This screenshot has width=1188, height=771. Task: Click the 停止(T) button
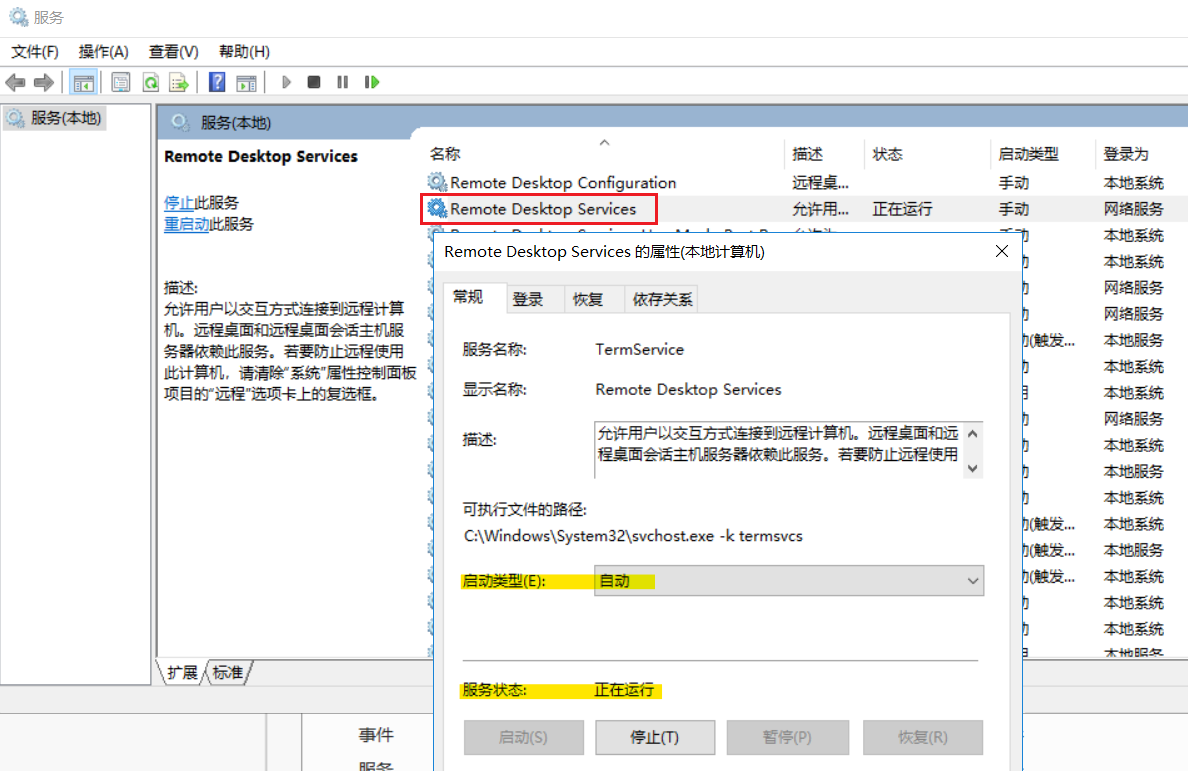pos(655,737)
